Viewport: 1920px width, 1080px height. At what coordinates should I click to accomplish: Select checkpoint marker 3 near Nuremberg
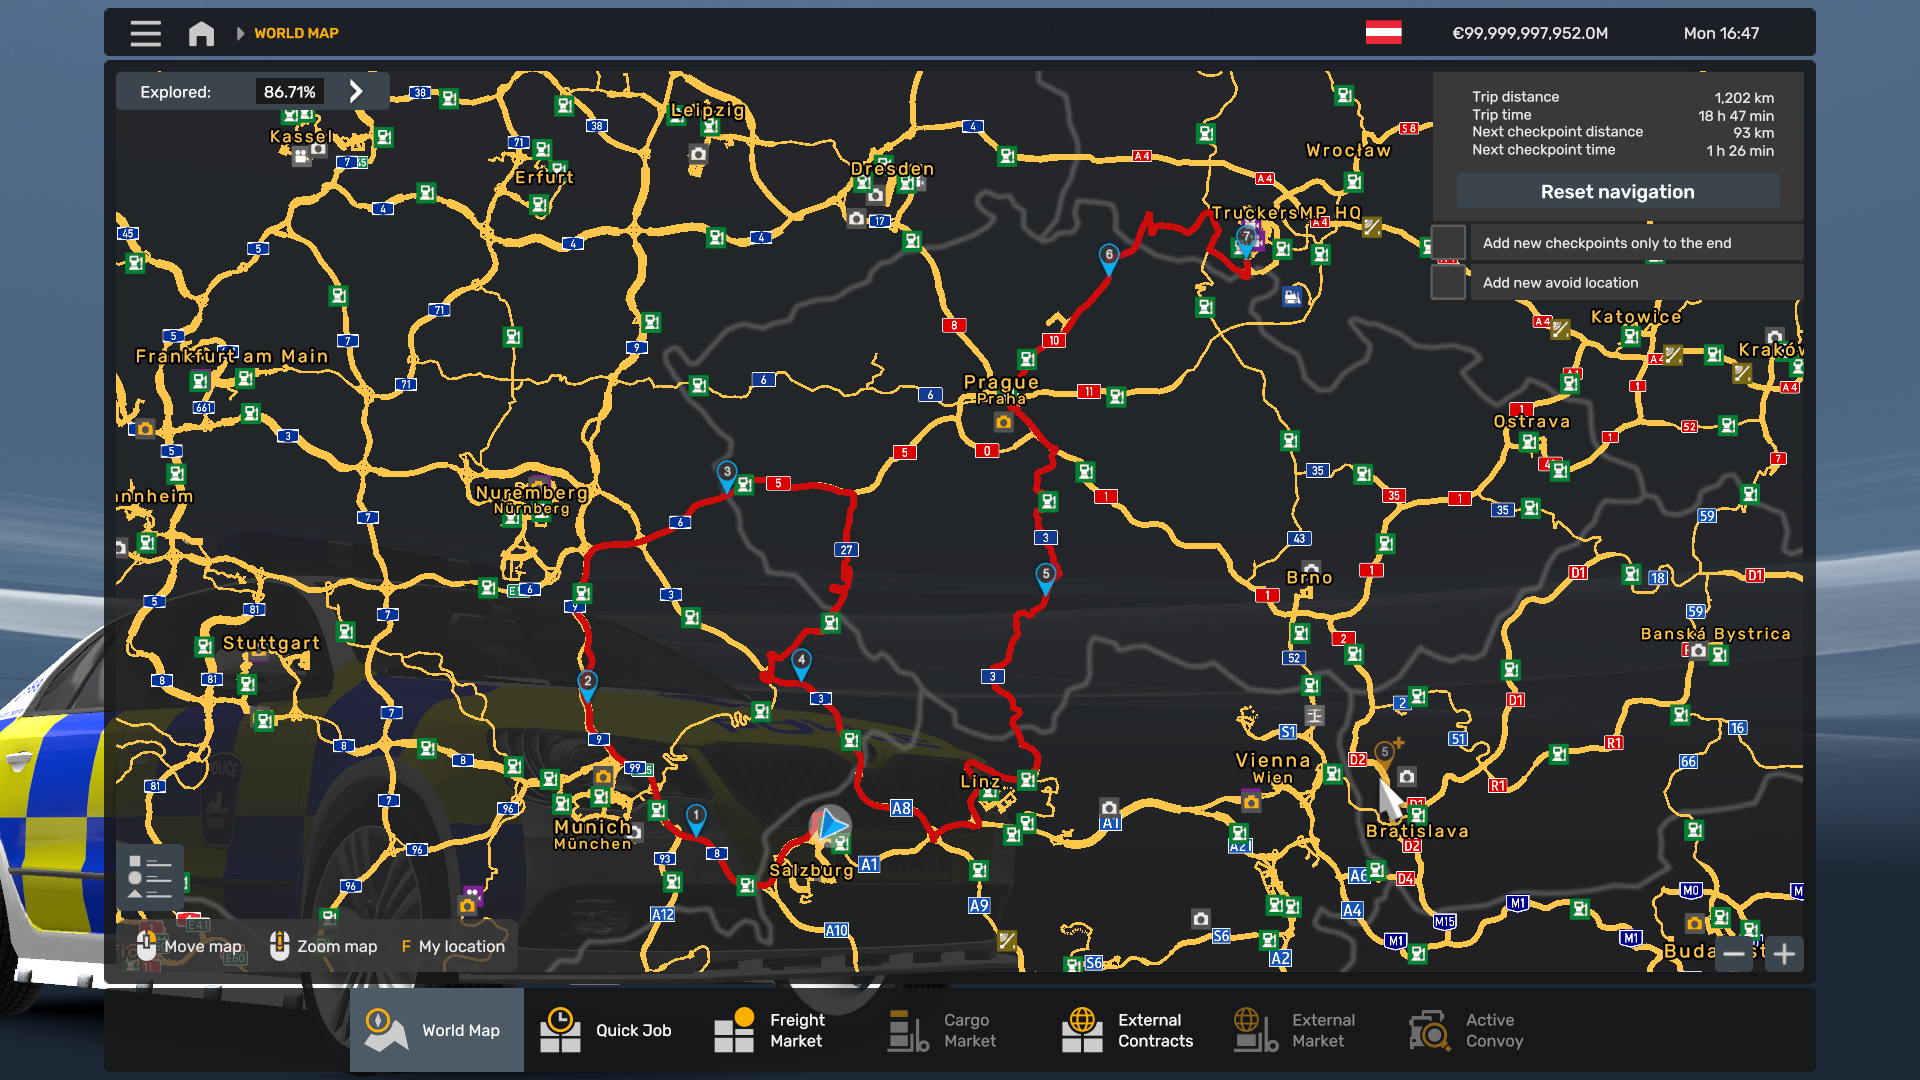tap(727, 473)
